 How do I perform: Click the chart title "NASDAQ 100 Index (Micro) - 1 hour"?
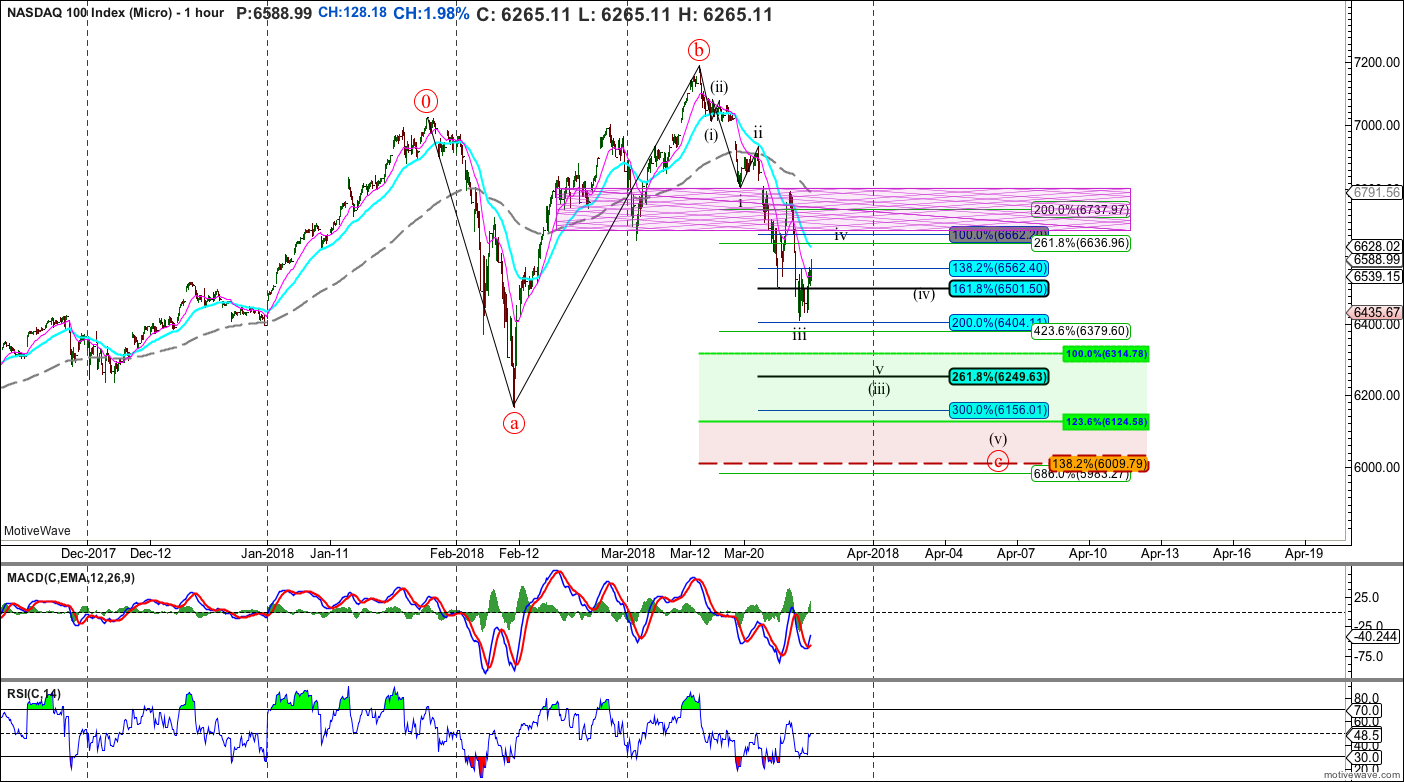[x=115, y=15]
